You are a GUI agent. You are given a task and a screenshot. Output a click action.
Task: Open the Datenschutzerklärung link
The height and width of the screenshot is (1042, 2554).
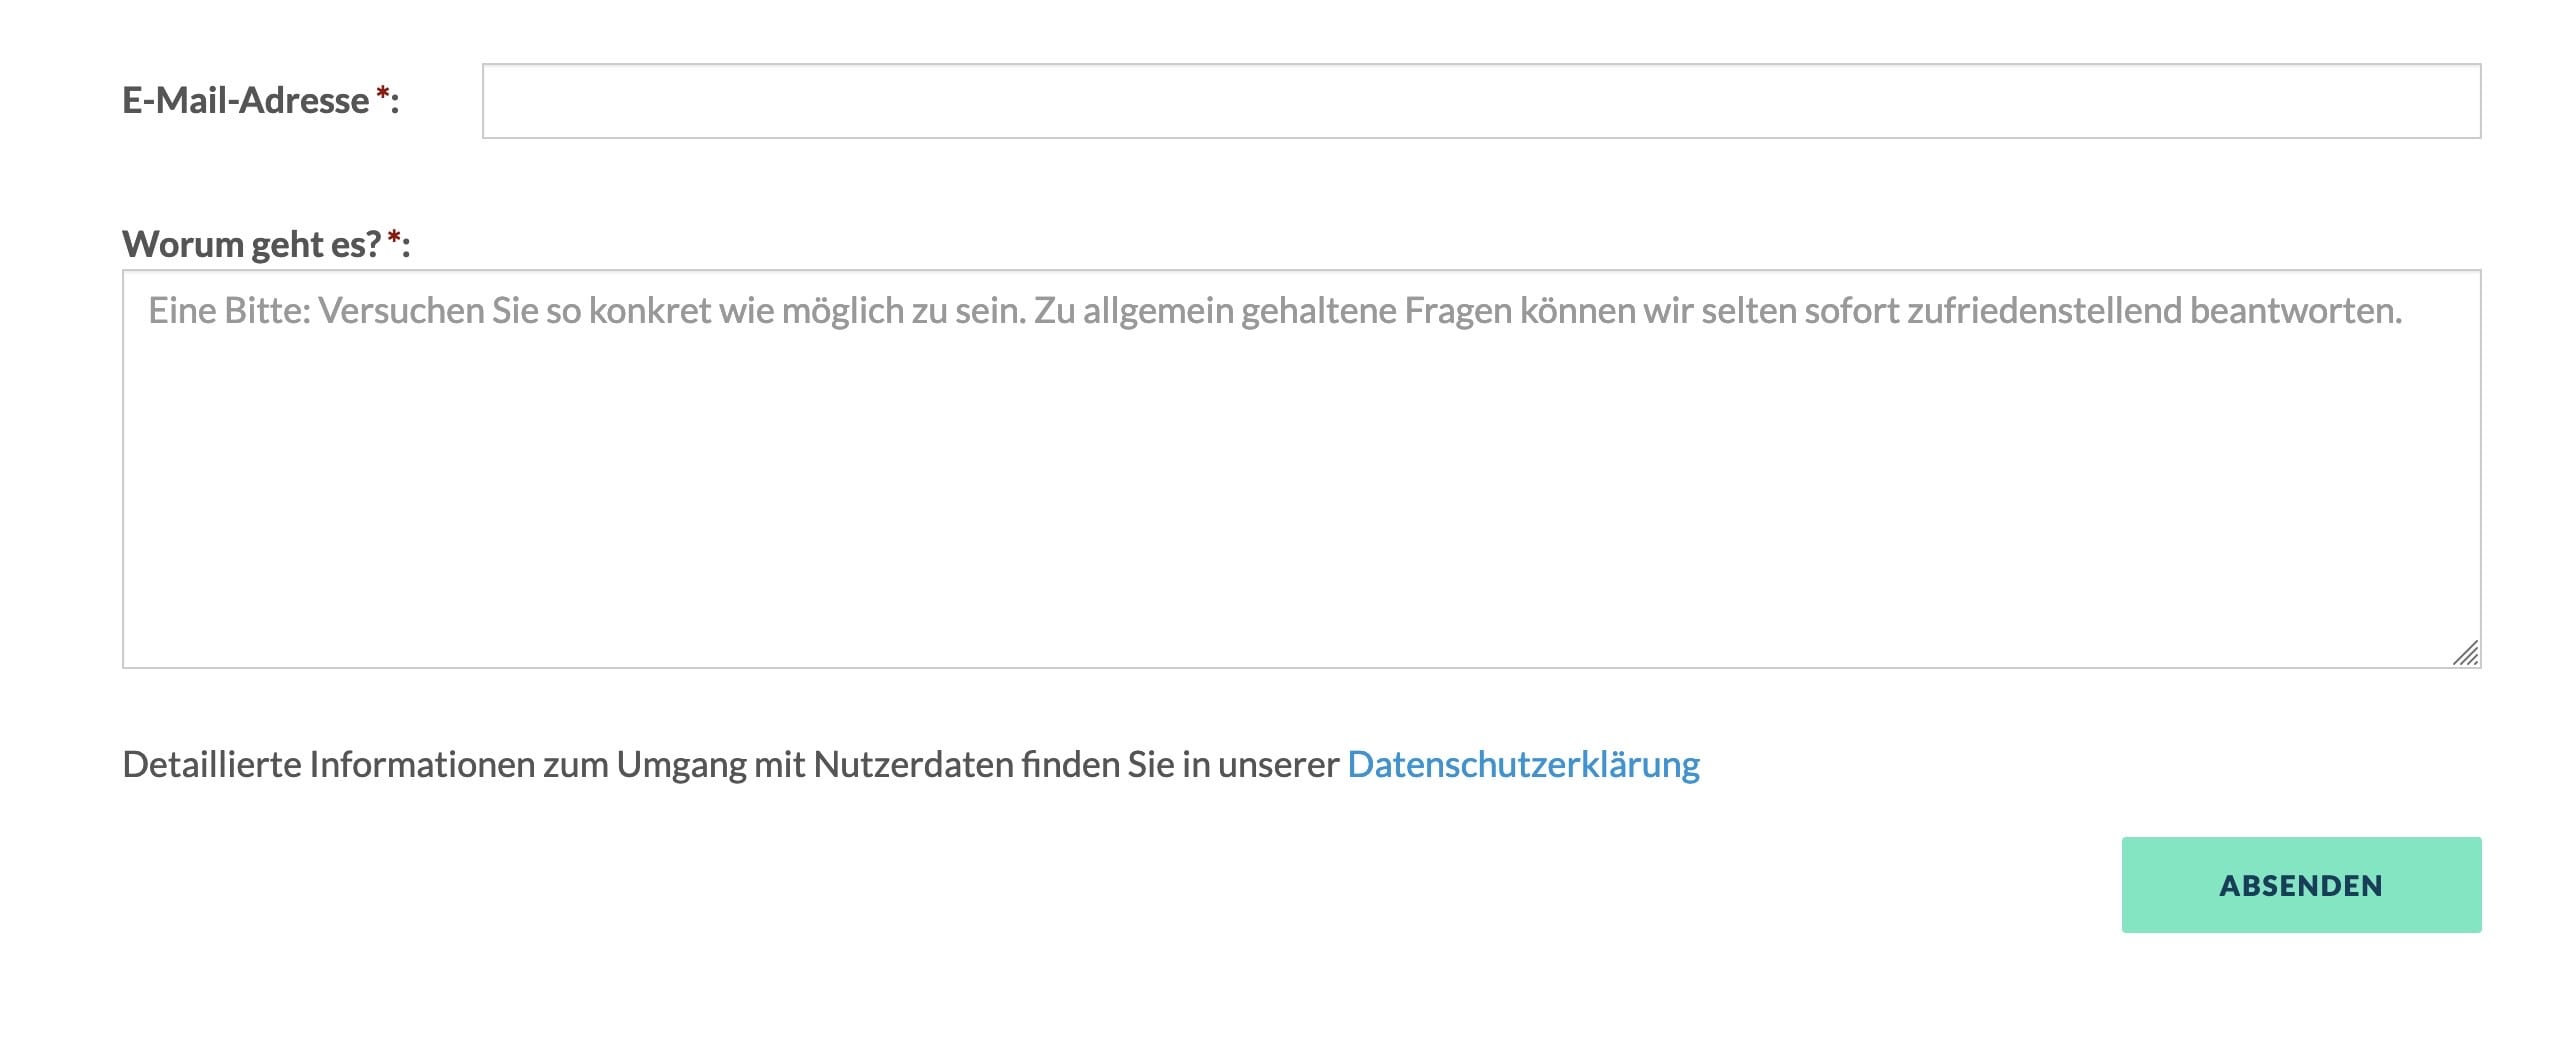point(1523,765)
